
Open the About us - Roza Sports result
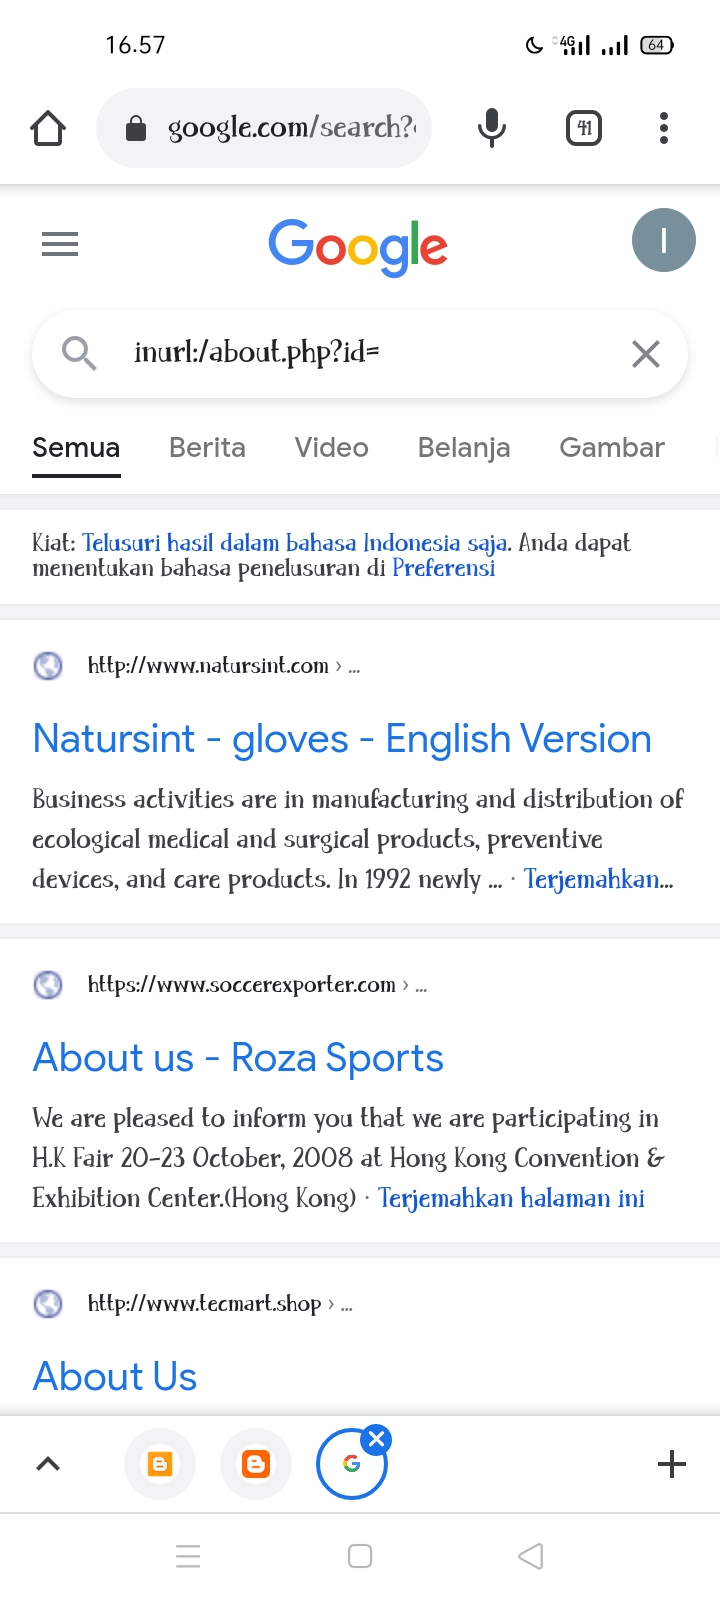tap(238, 1058)
